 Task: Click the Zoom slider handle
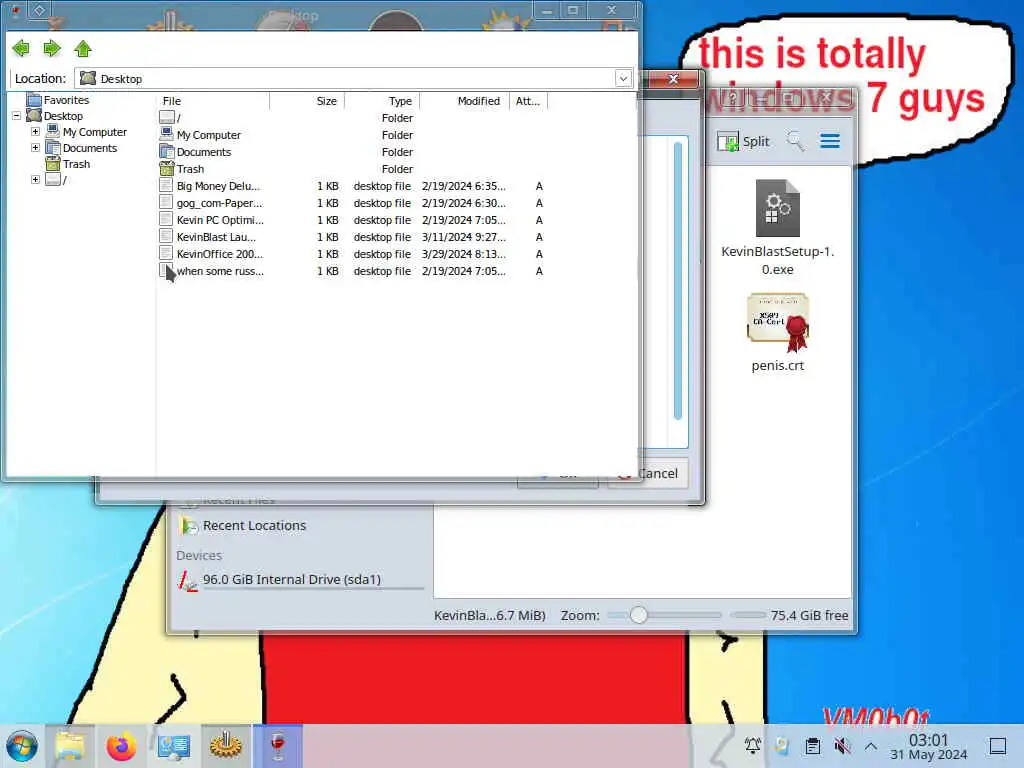639,615
